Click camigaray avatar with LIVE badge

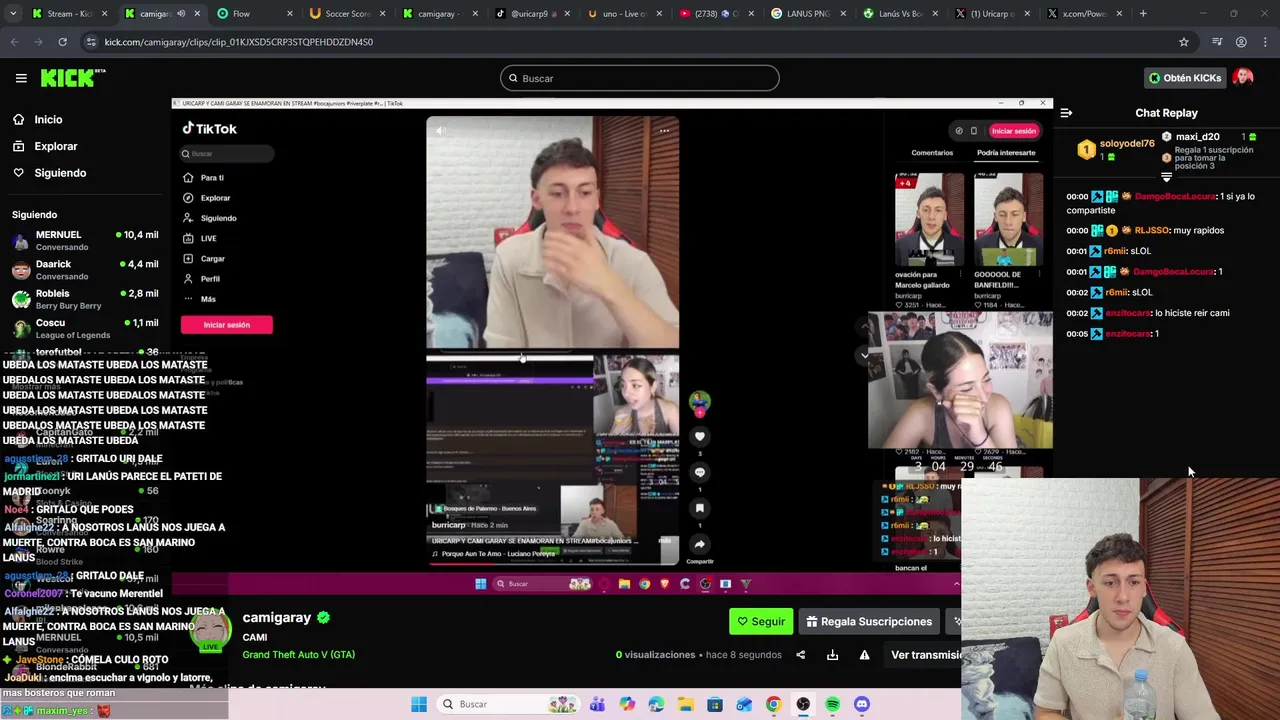(211, 630)
